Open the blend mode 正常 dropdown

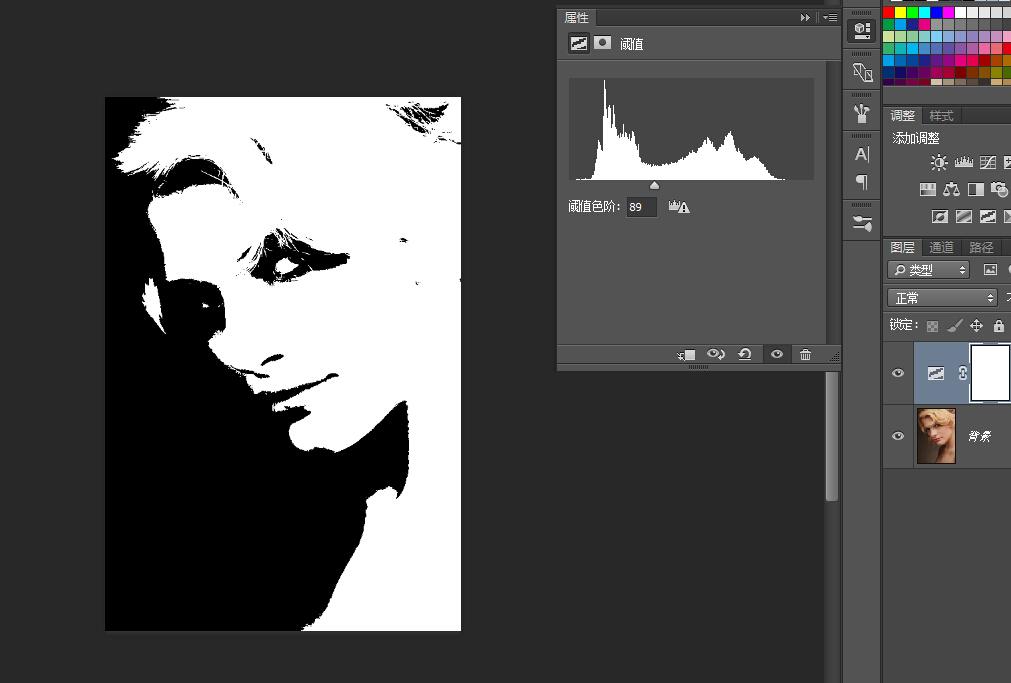click(x=942, y=298)
